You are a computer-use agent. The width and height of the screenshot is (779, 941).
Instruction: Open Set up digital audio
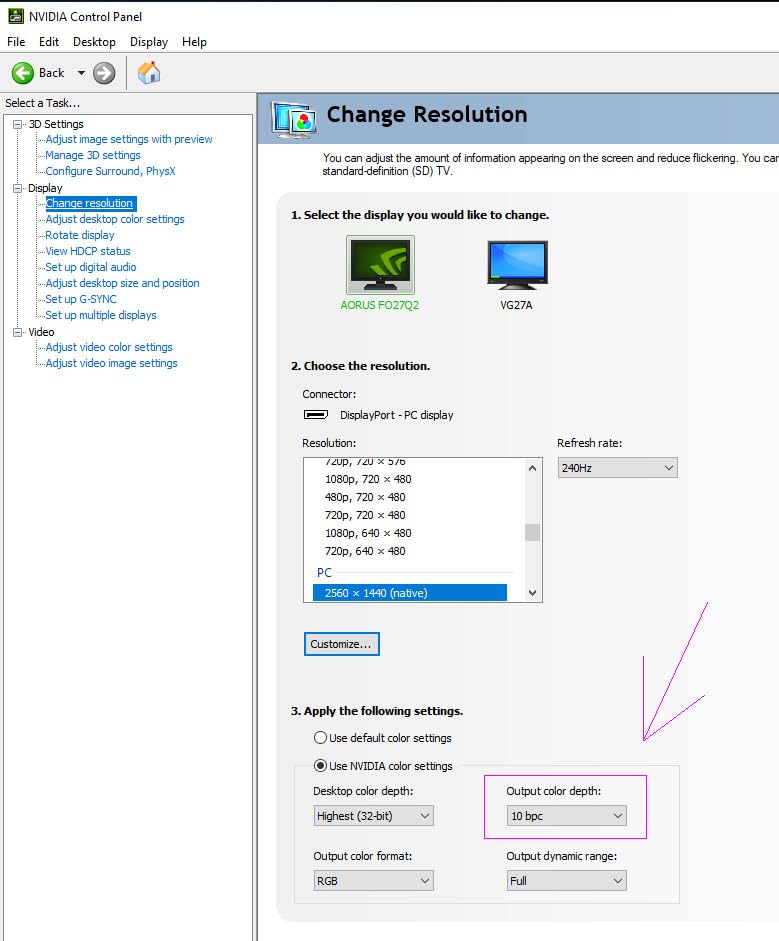(x=91, y=267)
